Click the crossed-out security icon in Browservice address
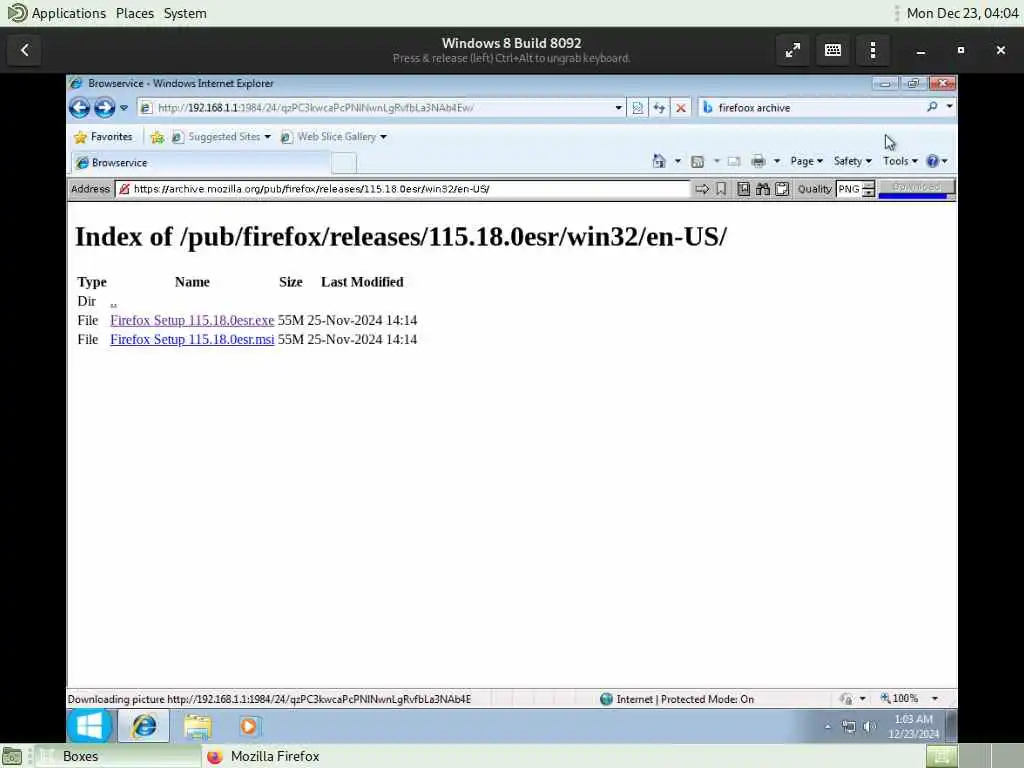 pyautogui.click(x=124, y=189)
